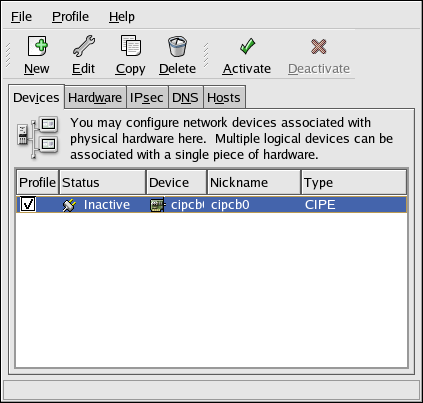Click the Delete trash can icon
The image size is (423, 403).
click(177, 46)
